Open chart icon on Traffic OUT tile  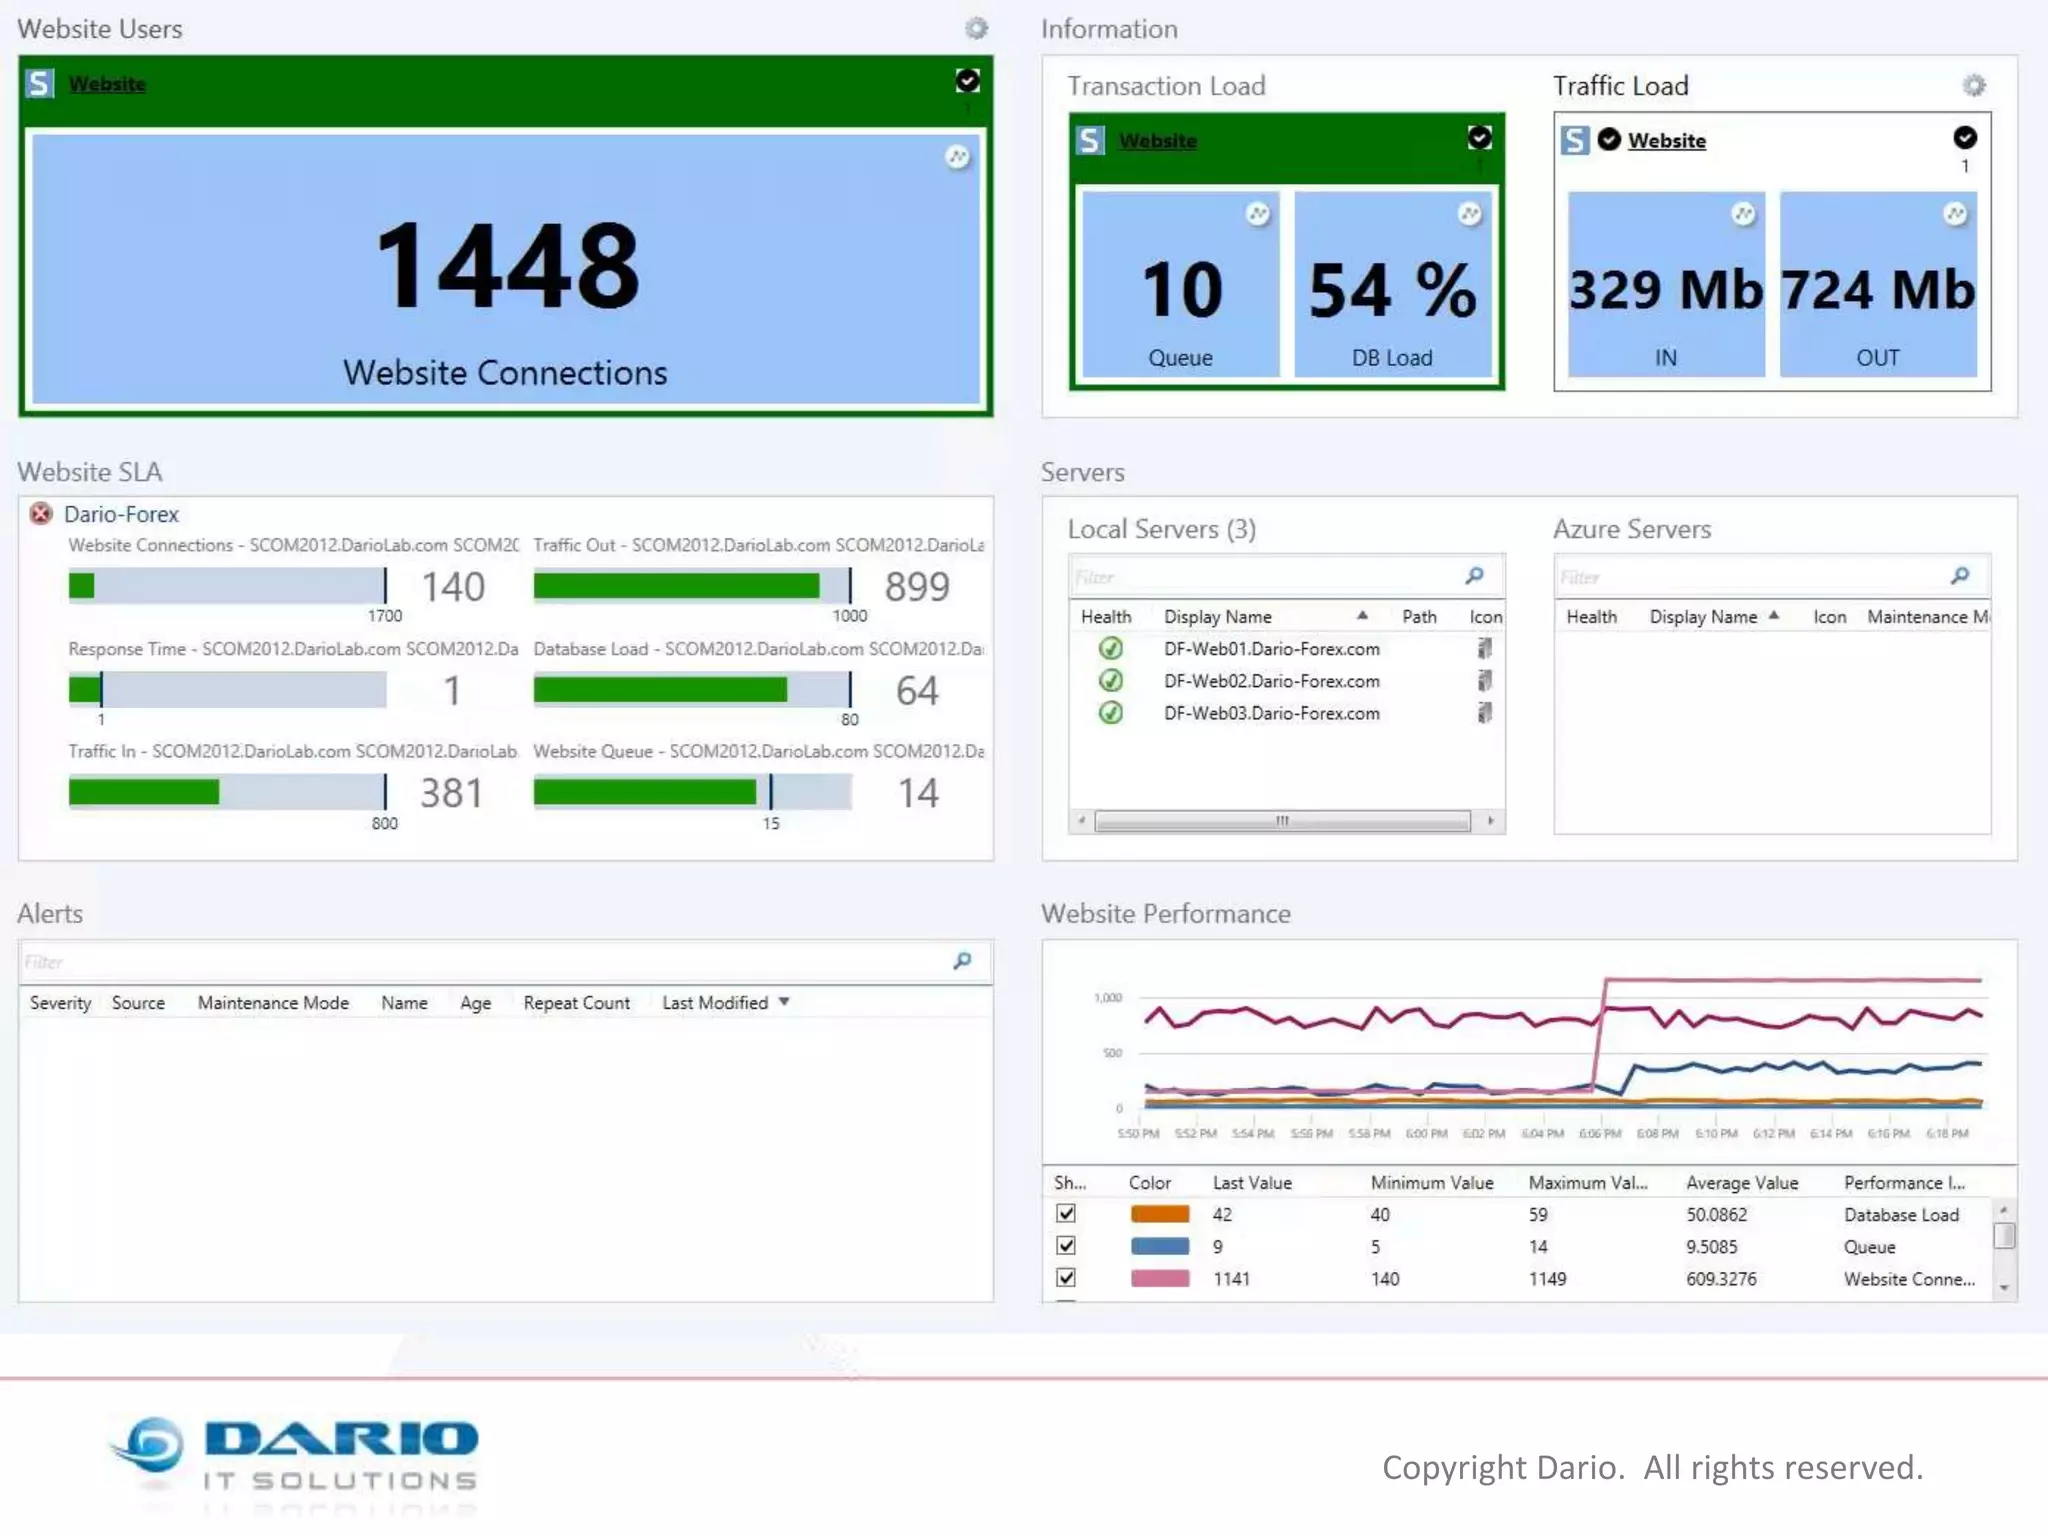[1954, 214]
